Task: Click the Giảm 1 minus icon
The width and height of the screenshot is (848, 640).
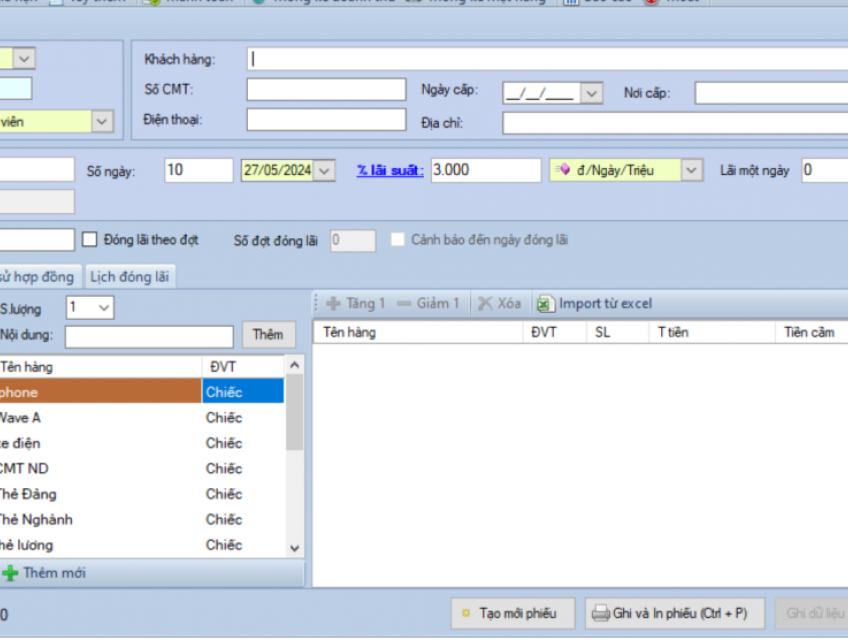Action: coord(404,303)
